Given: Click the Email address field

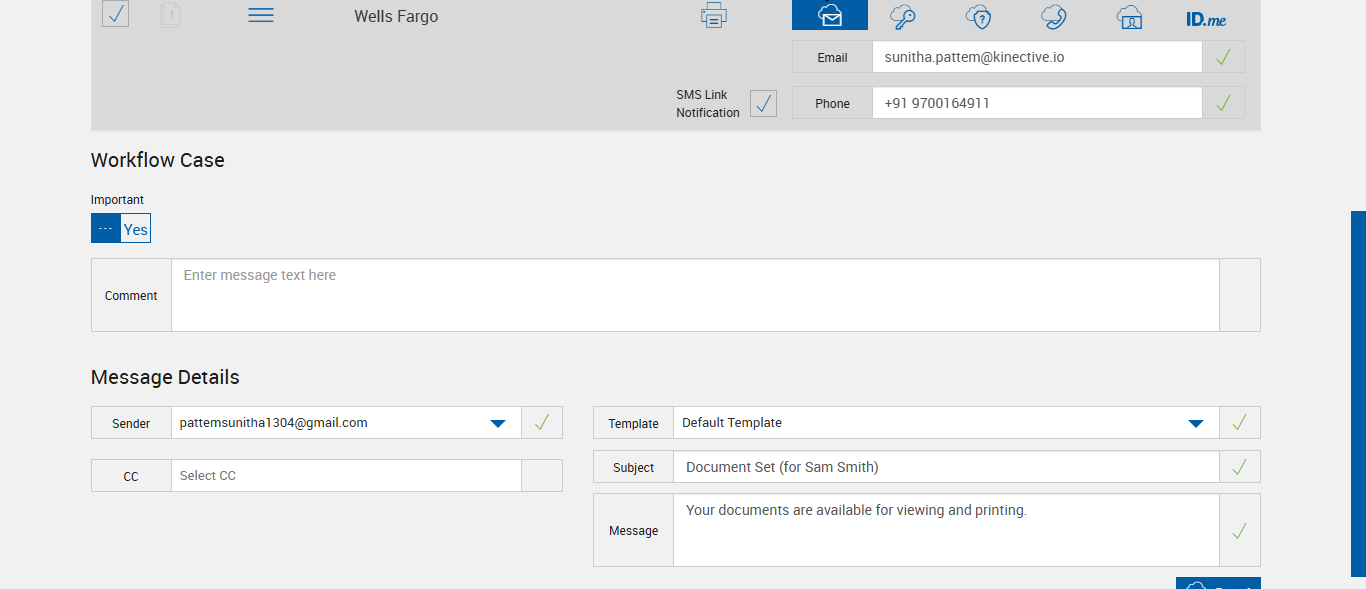Looking at the screenshot, I should (1036, 57).
